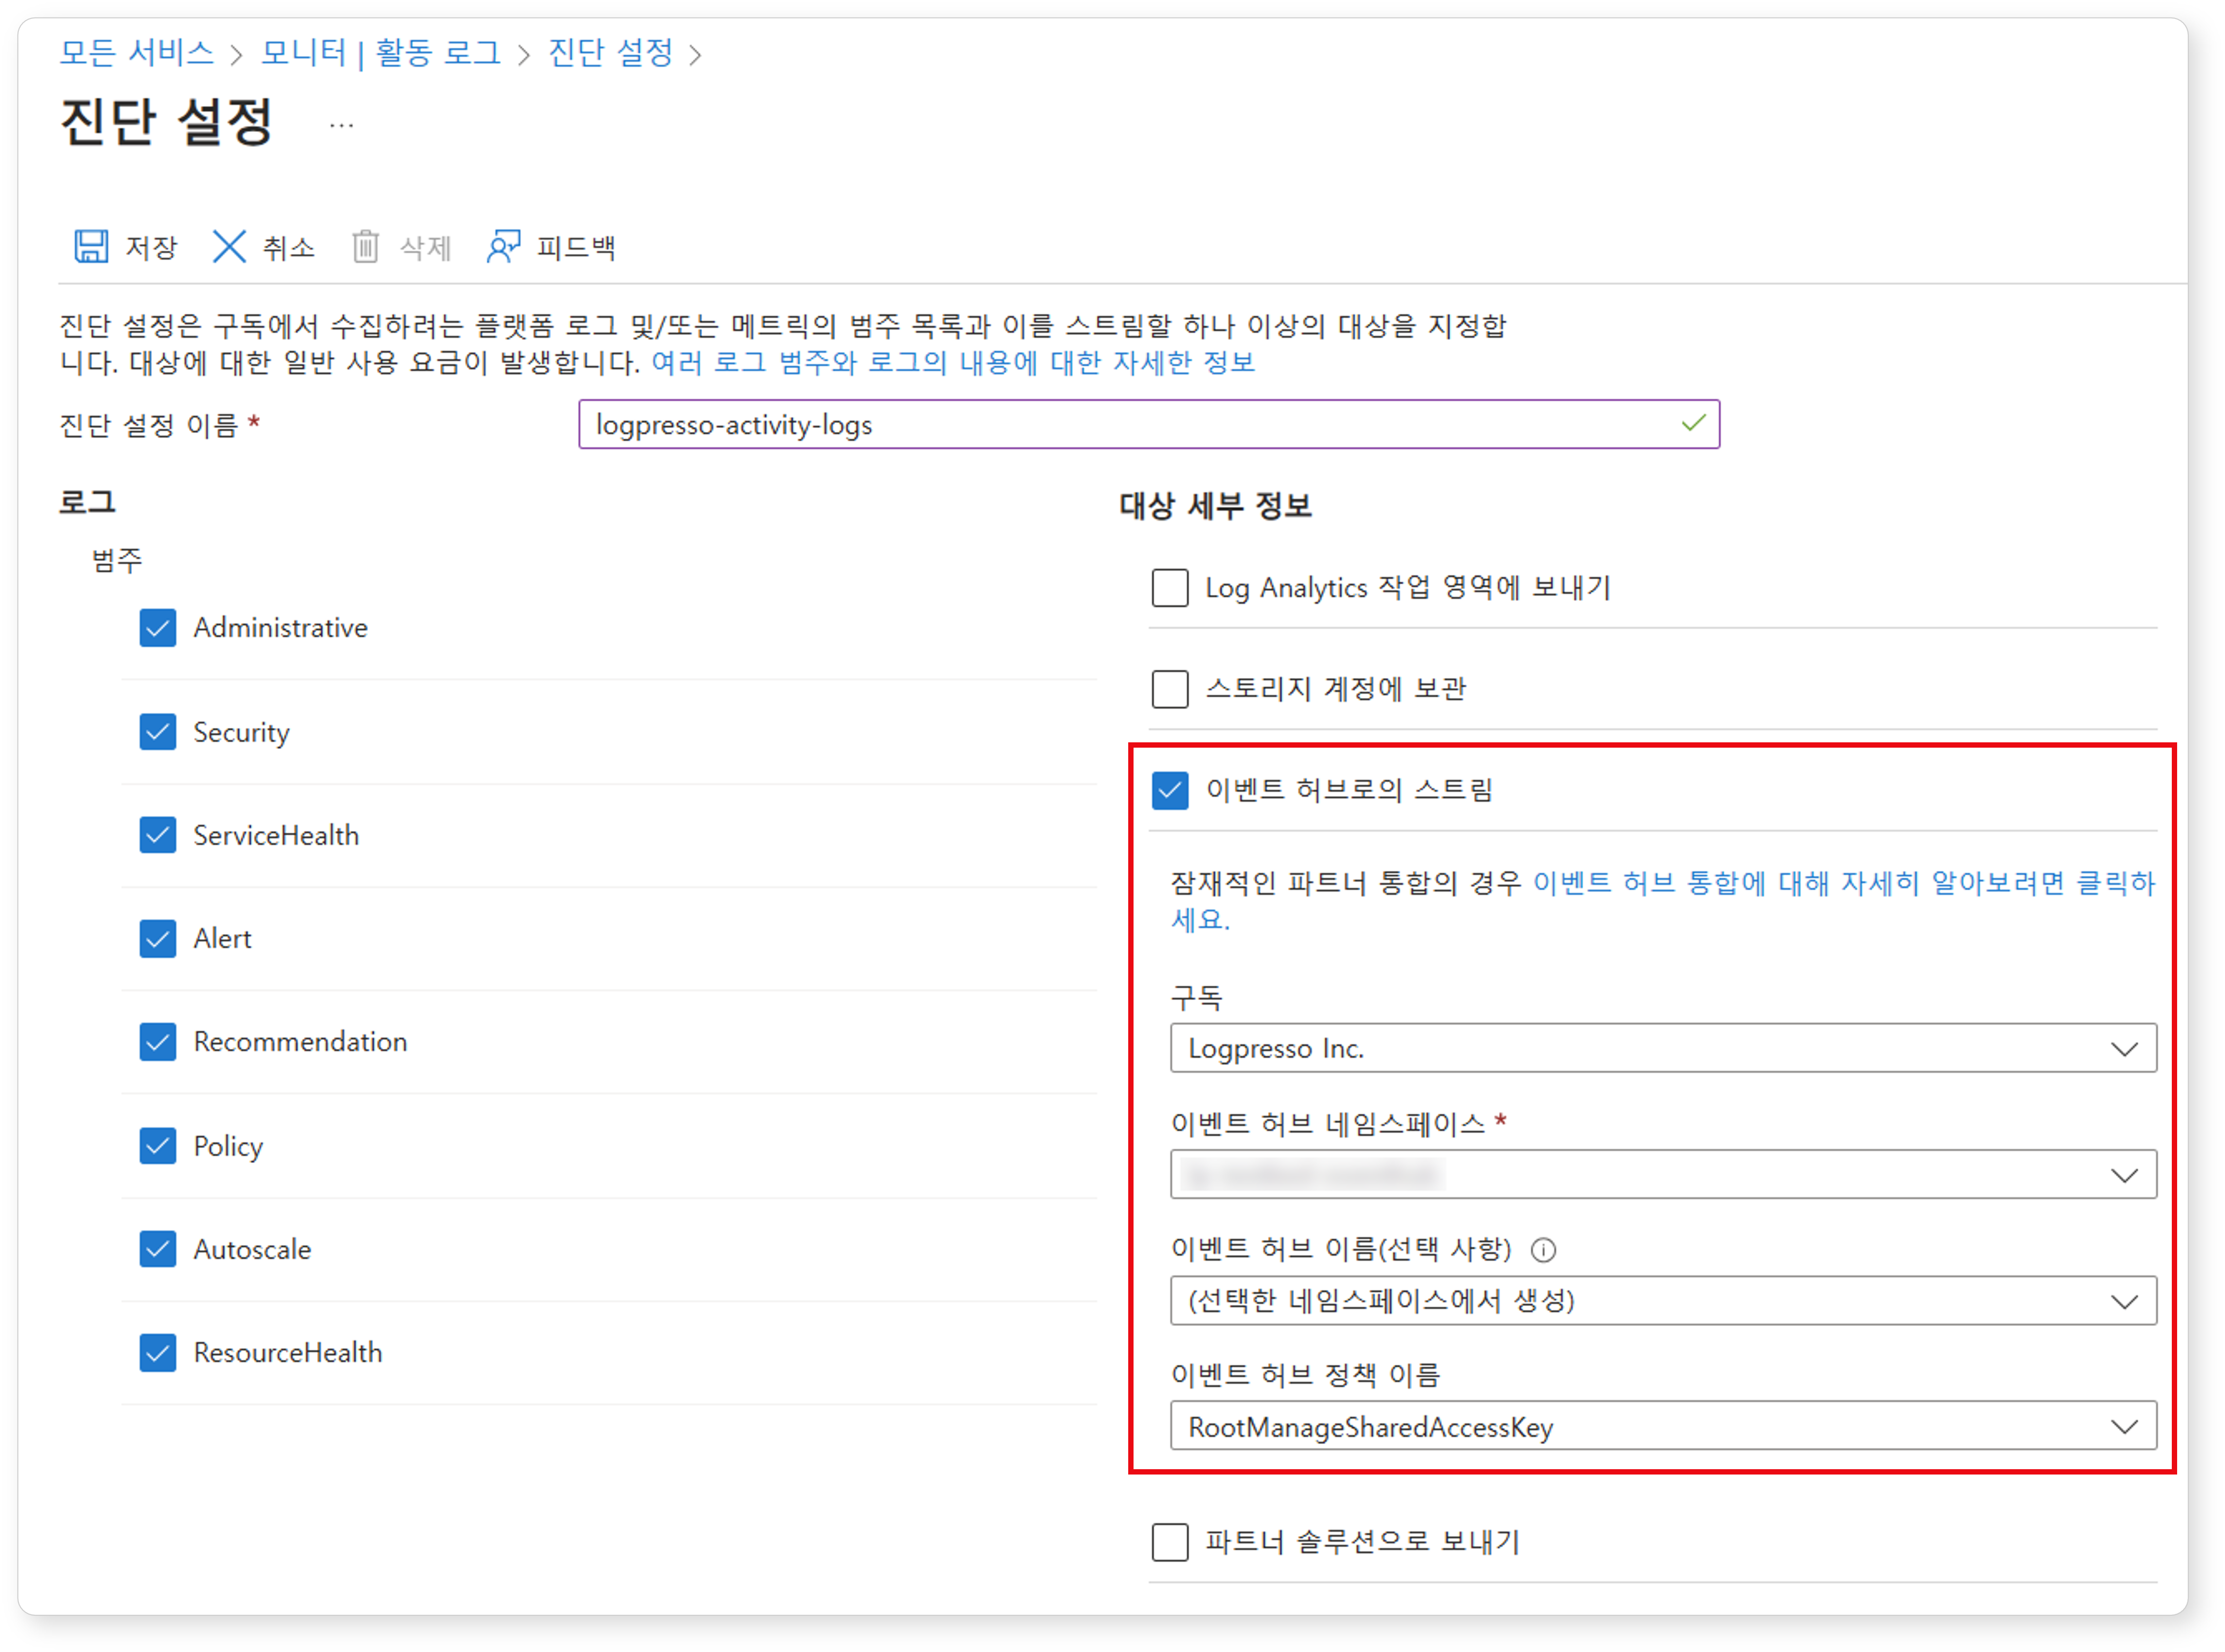The height and width of the screenshot is (1652, 2225).
Task: Click the ServiceHealth label text
Action: pyautogui.click(x=276, y=835)
